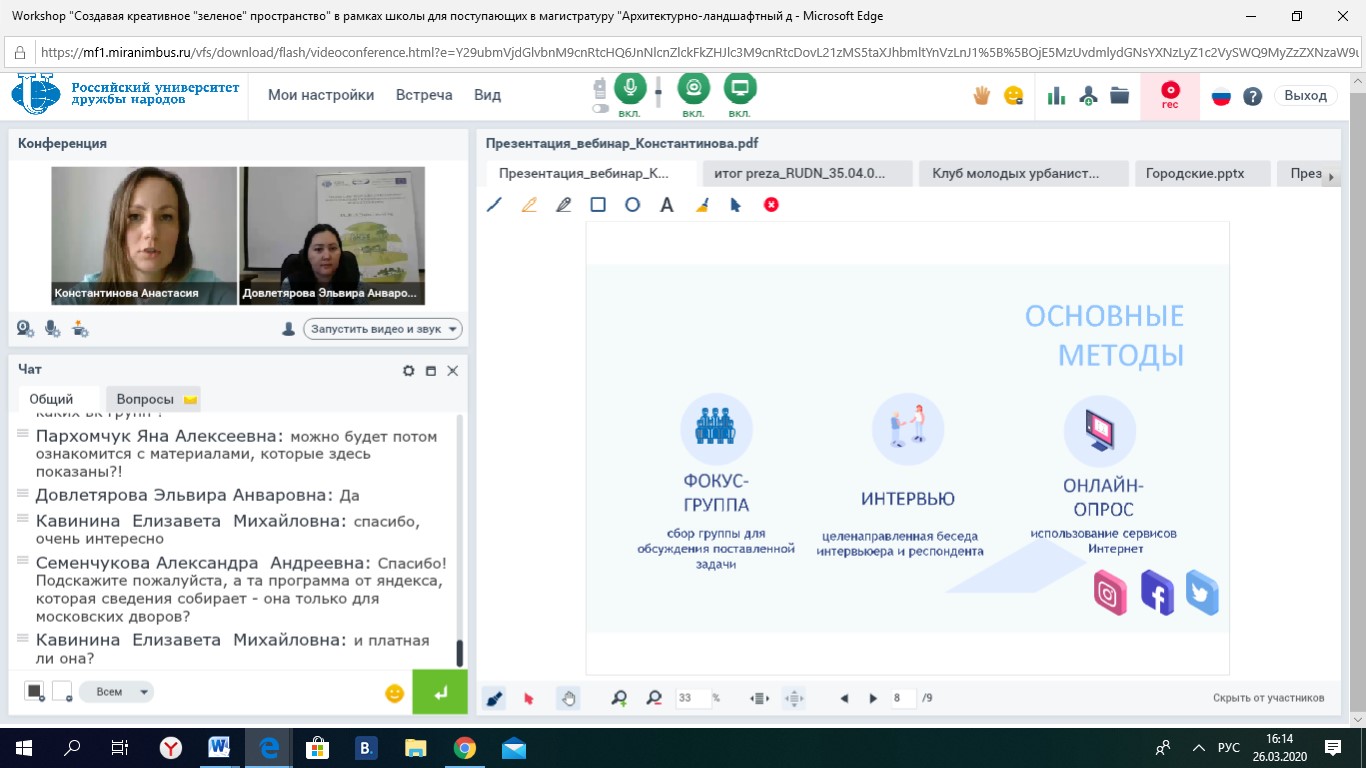
Task: Click Константинова Анастасия video thumbnail
Action: click(x=144, y=235)
